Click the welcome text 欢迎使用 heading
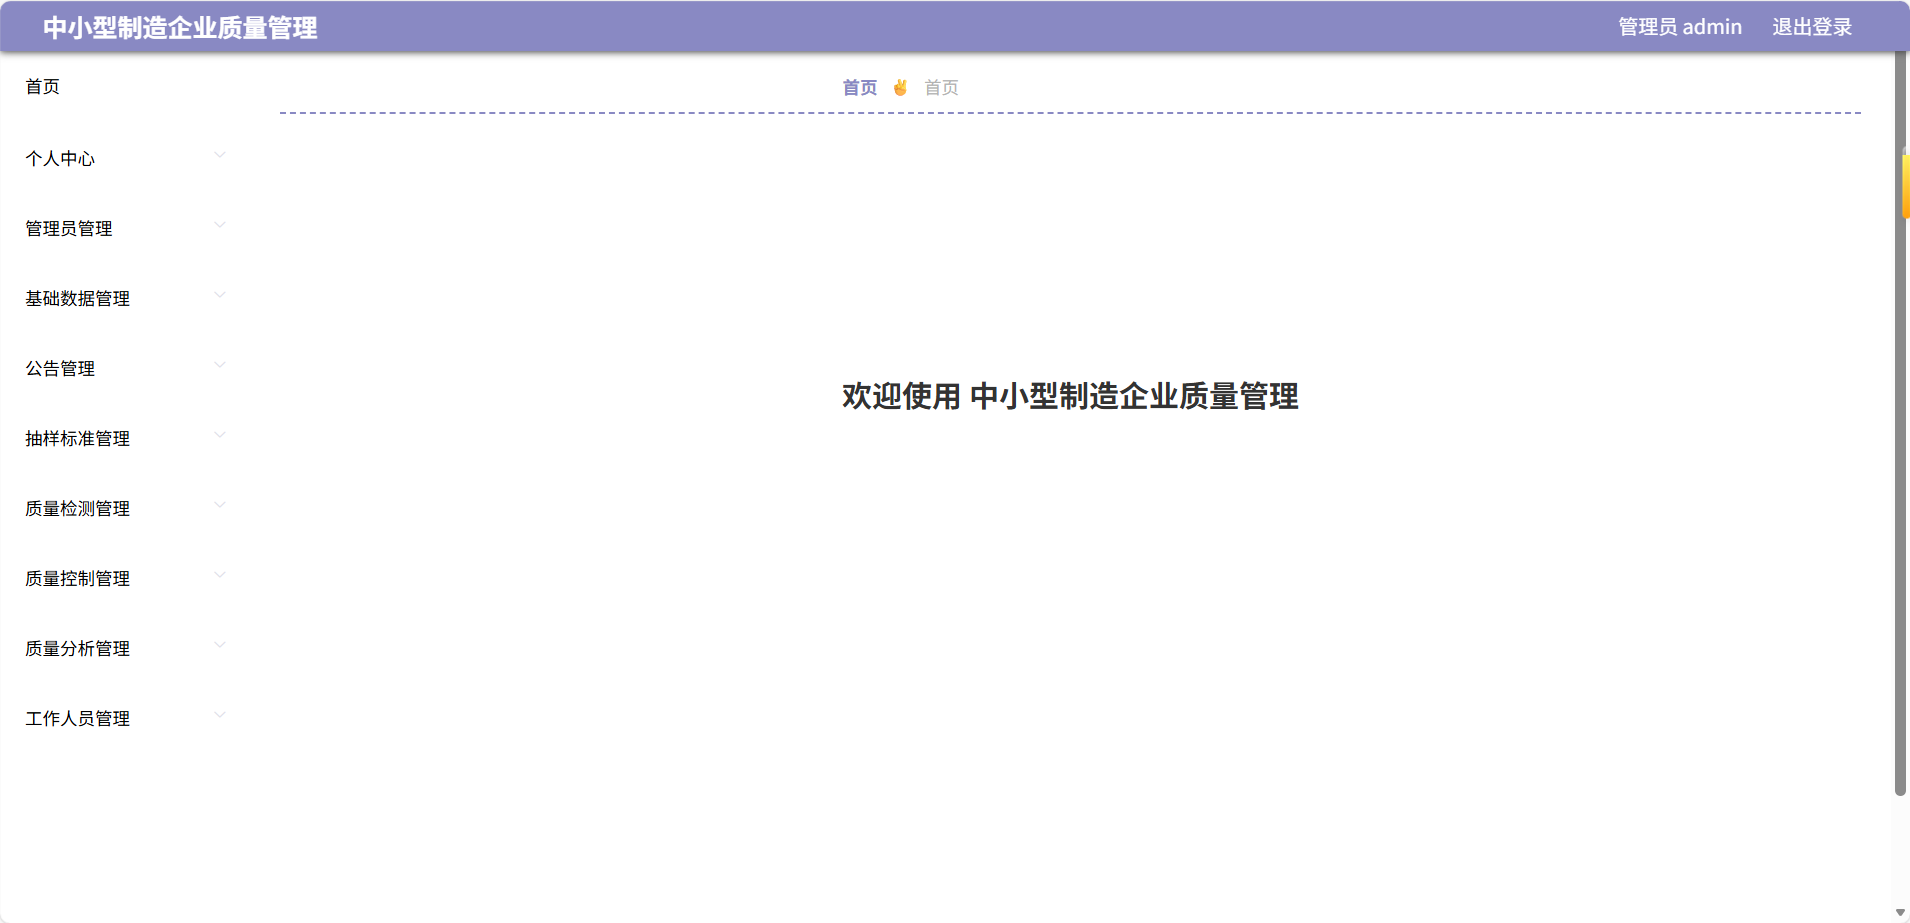This screenshot has height=923, width=1910. [x=1070, y=396]
